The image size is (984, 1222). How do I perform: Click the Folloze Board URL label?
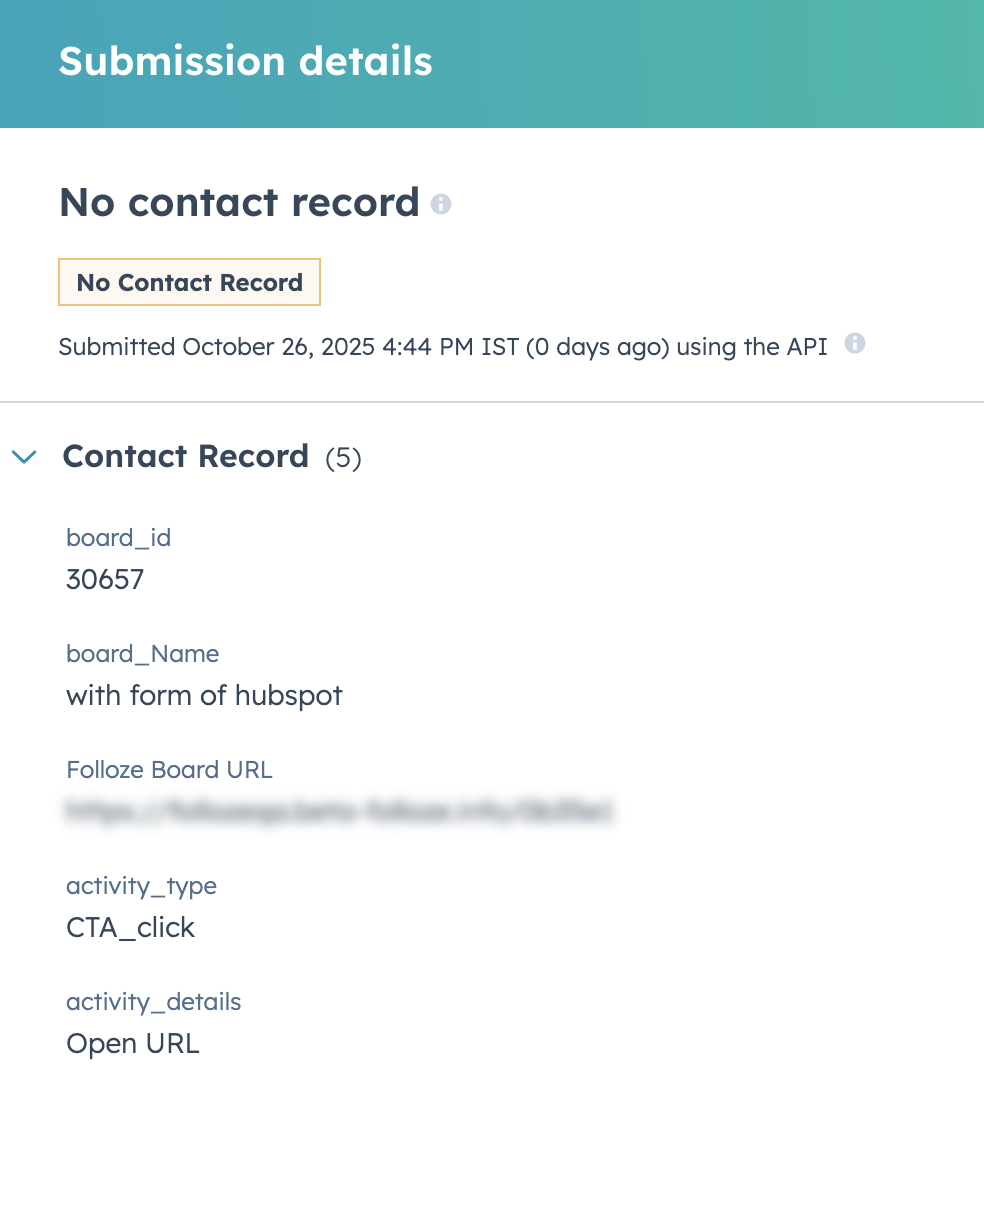point(169,770)
